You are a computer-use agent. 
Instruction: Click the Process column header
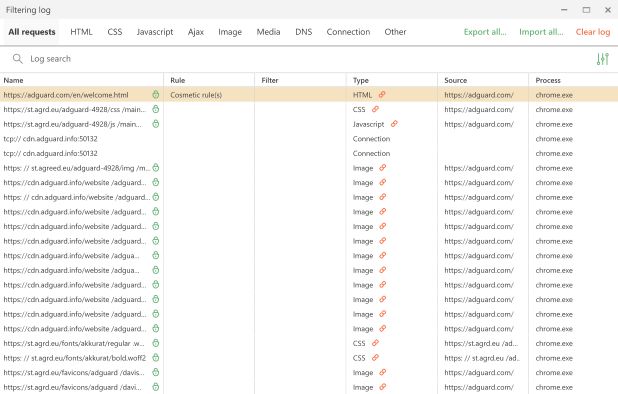(x=548, y=80)
